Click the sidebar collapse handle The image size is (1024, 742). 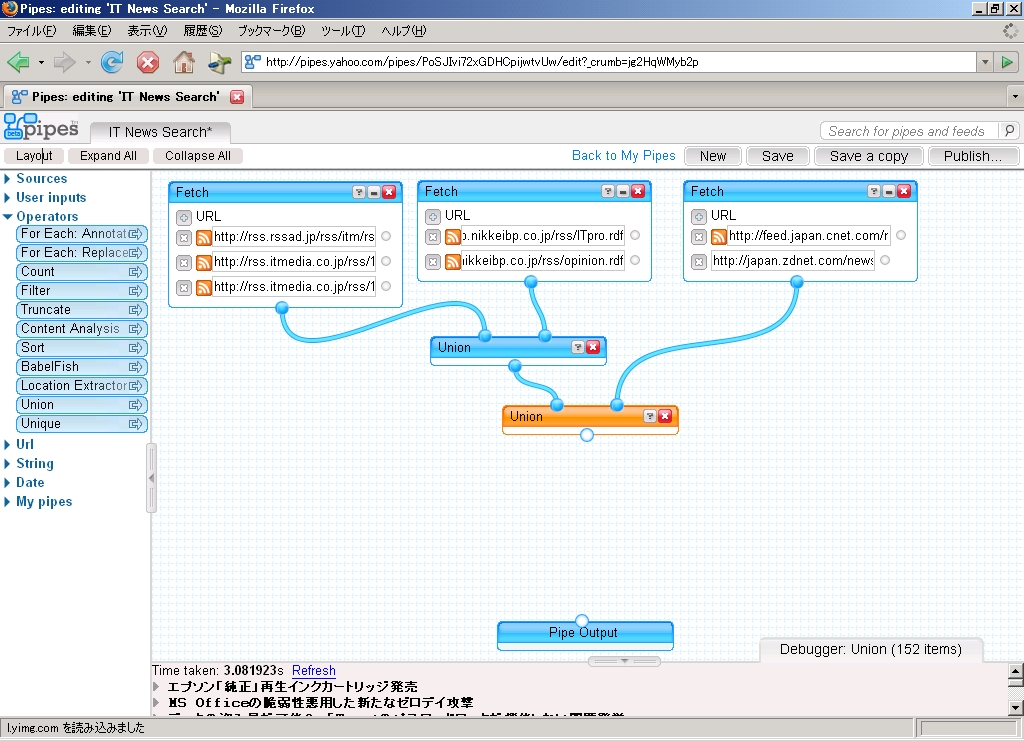tap(152, 478)
